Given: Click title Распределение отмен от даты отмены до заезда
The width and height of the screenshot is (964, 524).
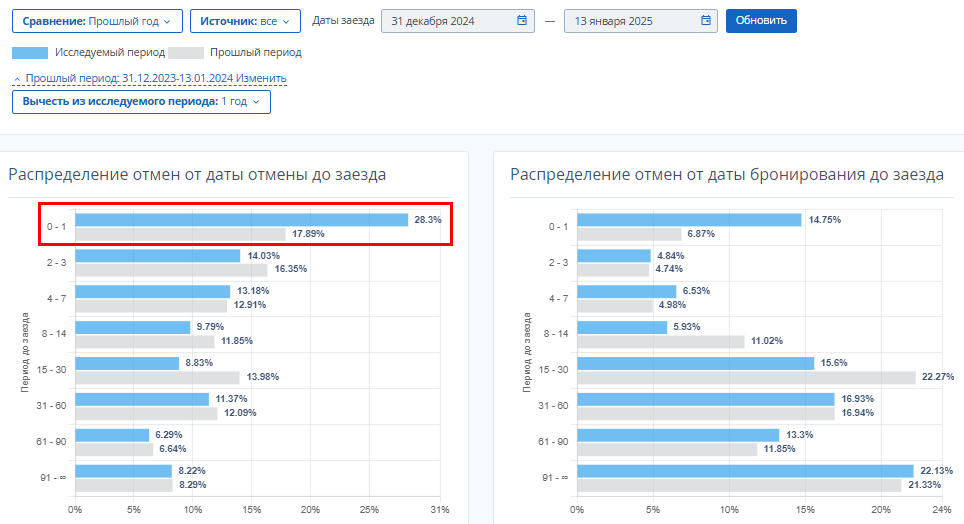Looking at the screenshot, I should (197, 175).
